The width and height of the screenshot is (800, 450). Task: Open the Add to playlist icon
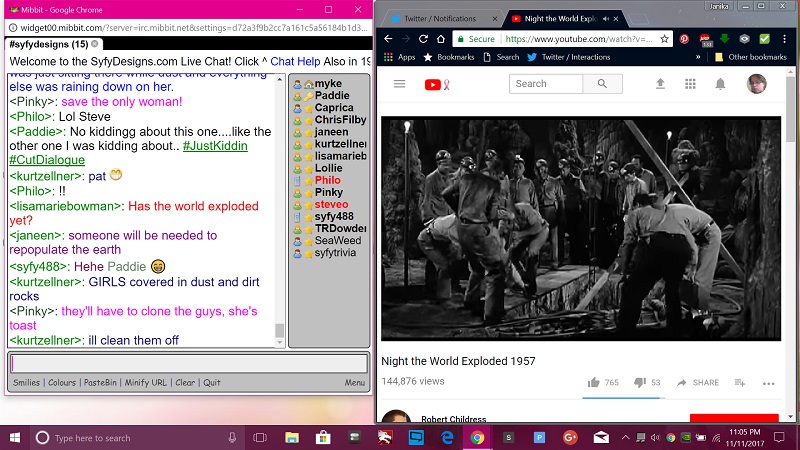(740, 383)
